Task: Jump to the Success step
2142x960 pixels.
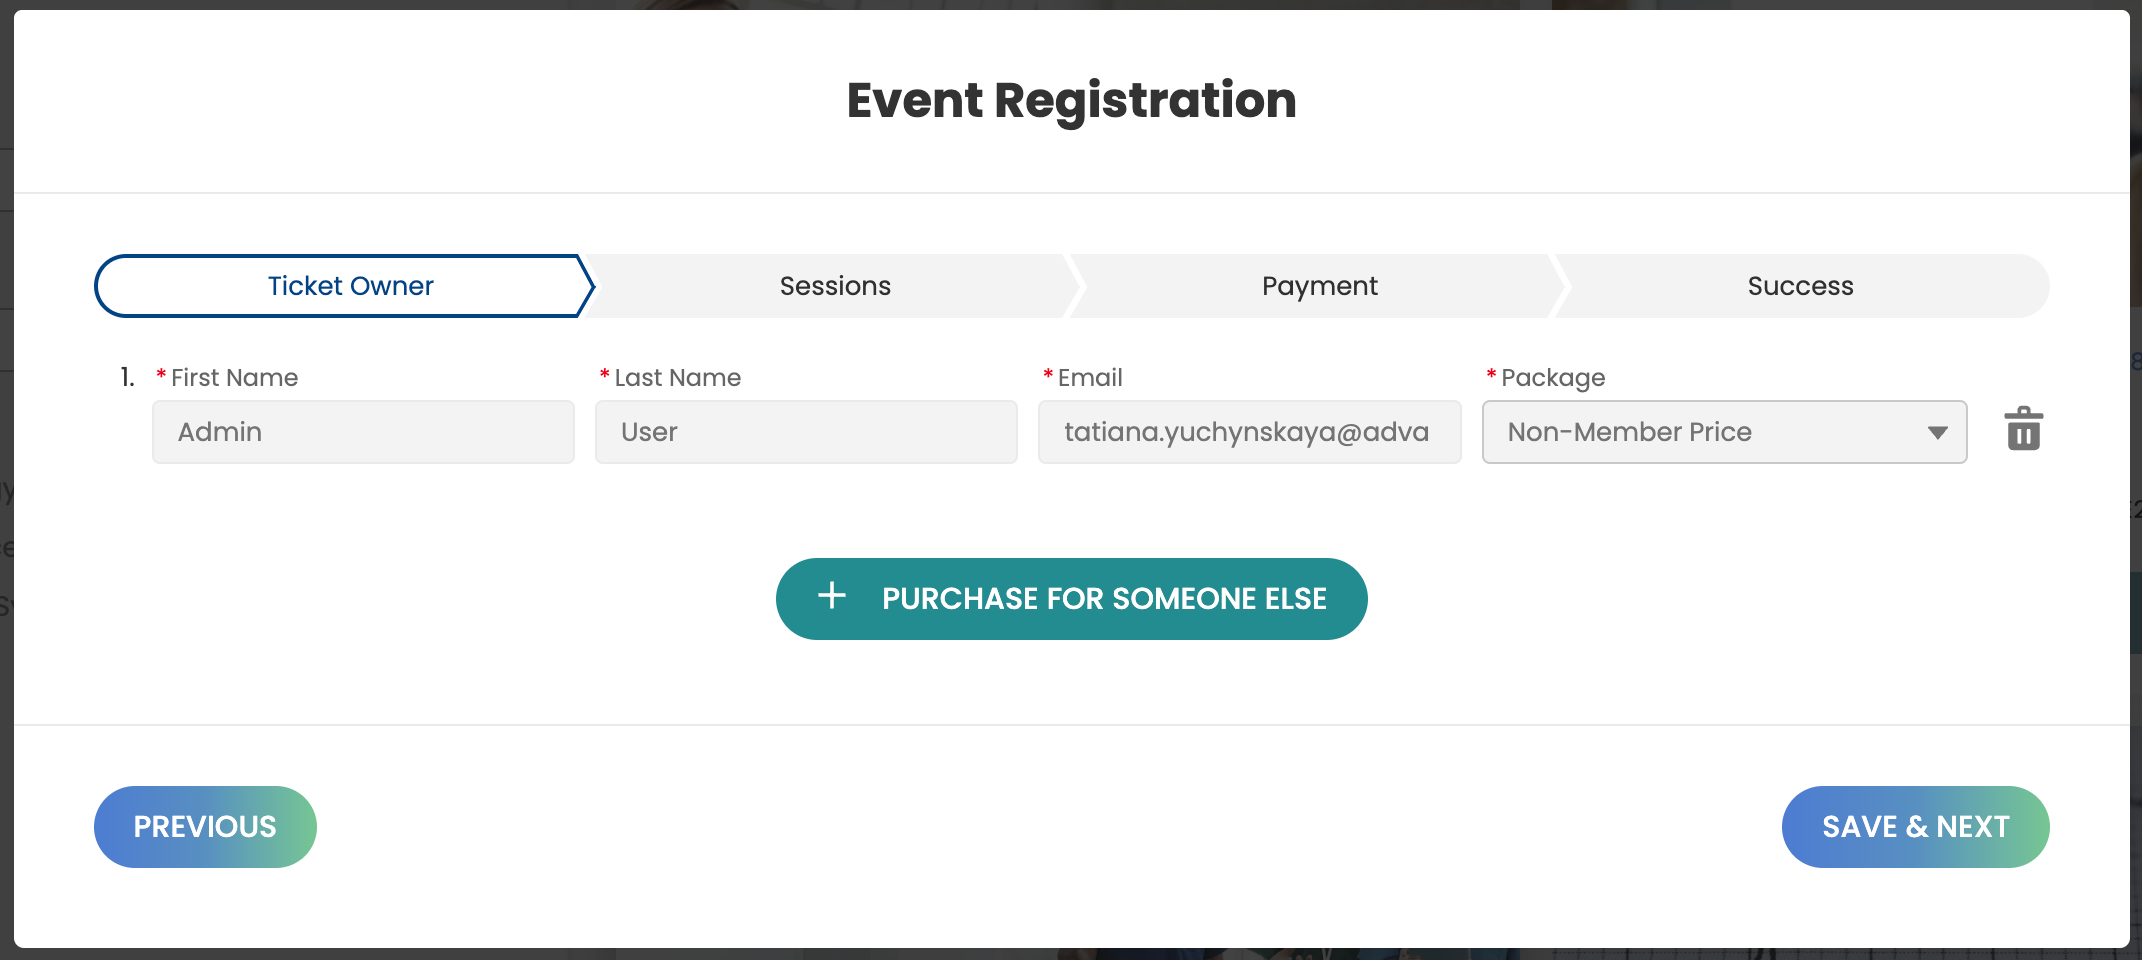Action: point(1800,286)
